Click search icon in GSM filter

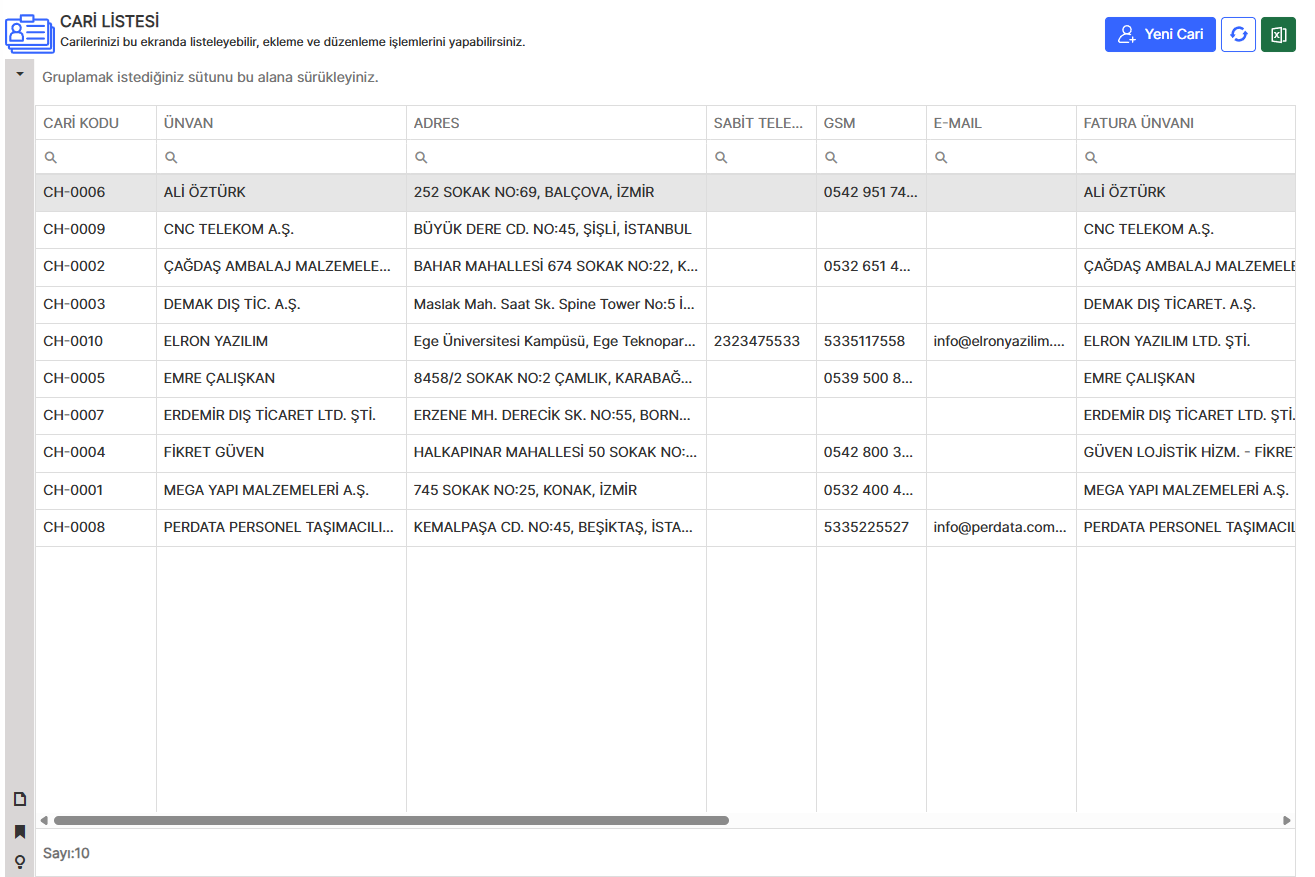[x=831, y=157]
